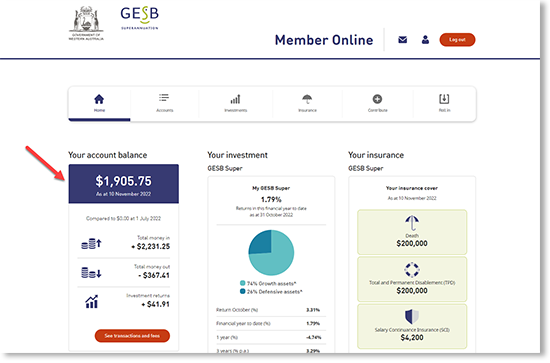
Task: Click the 74% Growth assets legend swatch
Action: click(242, 283)
